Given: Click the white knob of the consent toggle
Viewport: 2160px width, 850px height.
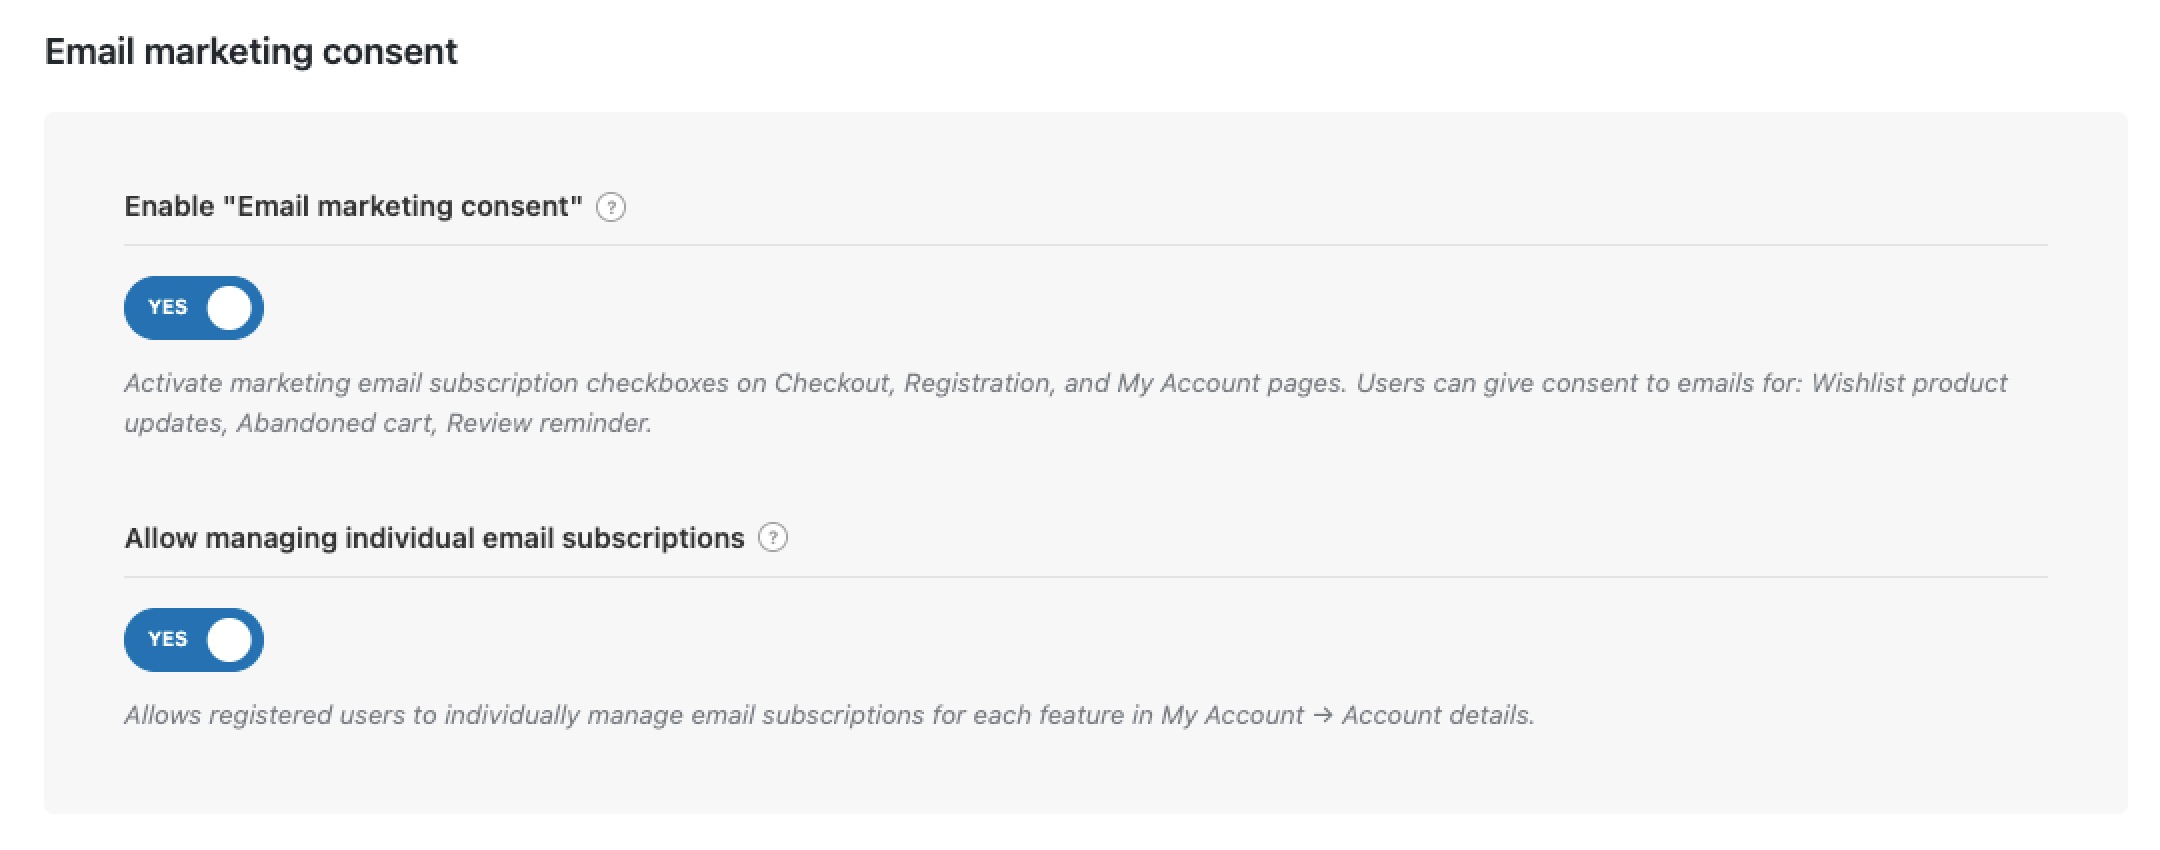Looking at the screenshot, I should (229, 308).
